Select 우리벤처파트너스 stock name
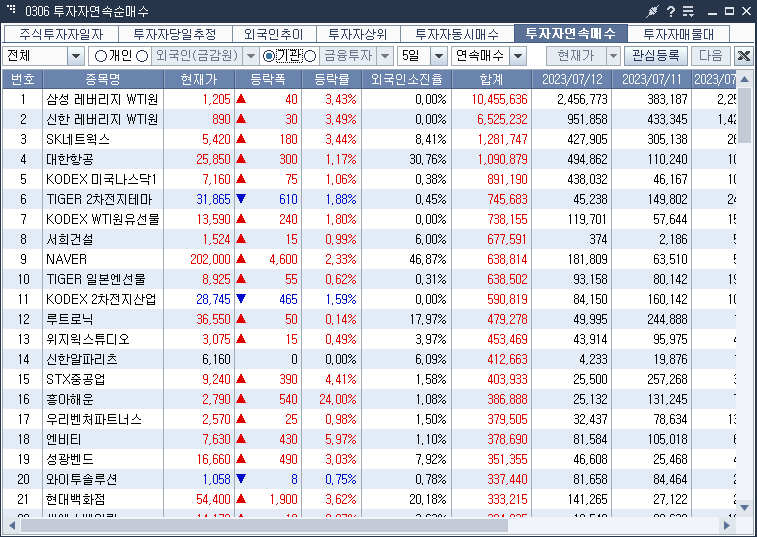The image size is (757, 537). (94, 419)
